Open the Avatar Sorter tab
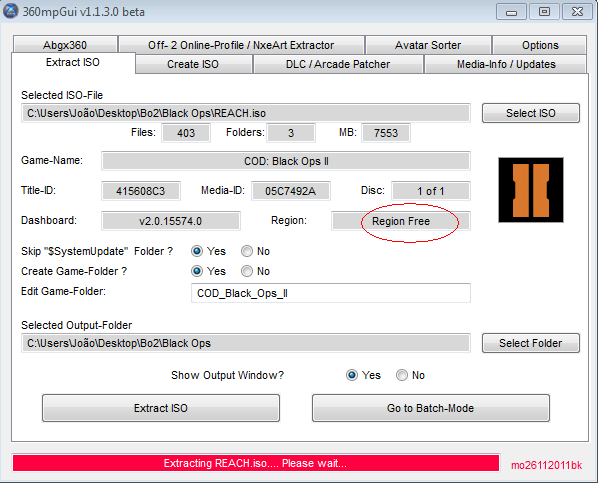The width and height of the screenshot is (598, 483). (x=428, y=45)
